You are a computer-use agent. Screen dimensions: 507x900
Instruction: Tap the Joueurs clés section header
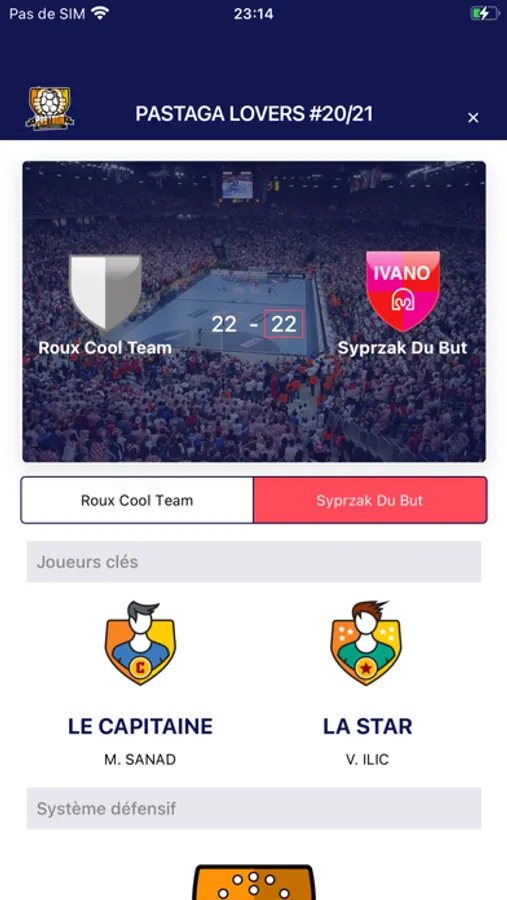click(254, 561)
